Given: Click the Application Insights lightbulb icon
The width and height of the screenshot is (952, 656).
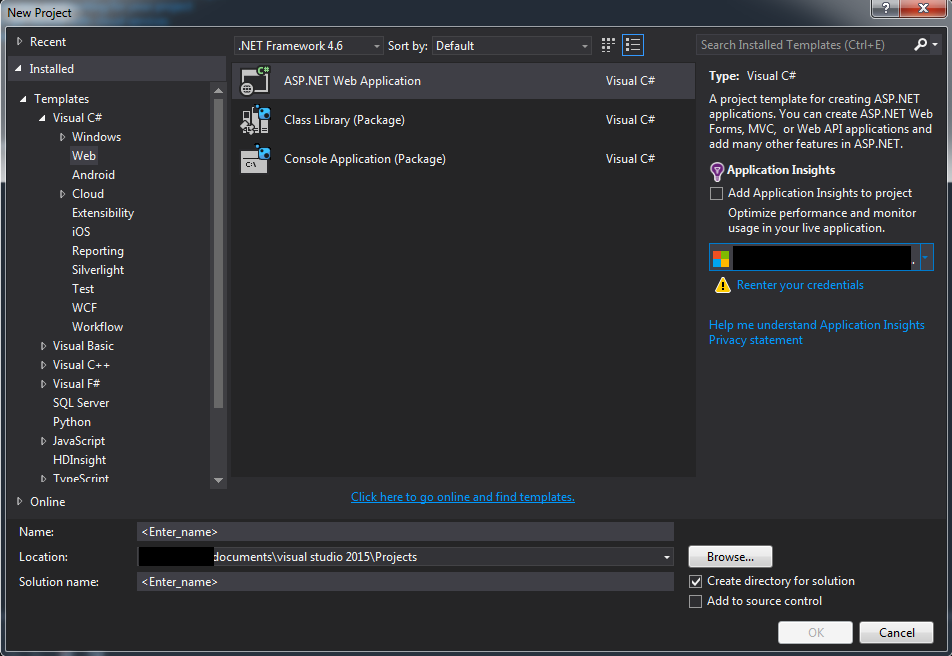Looking at the screenshot, I should tap(716, 171).
